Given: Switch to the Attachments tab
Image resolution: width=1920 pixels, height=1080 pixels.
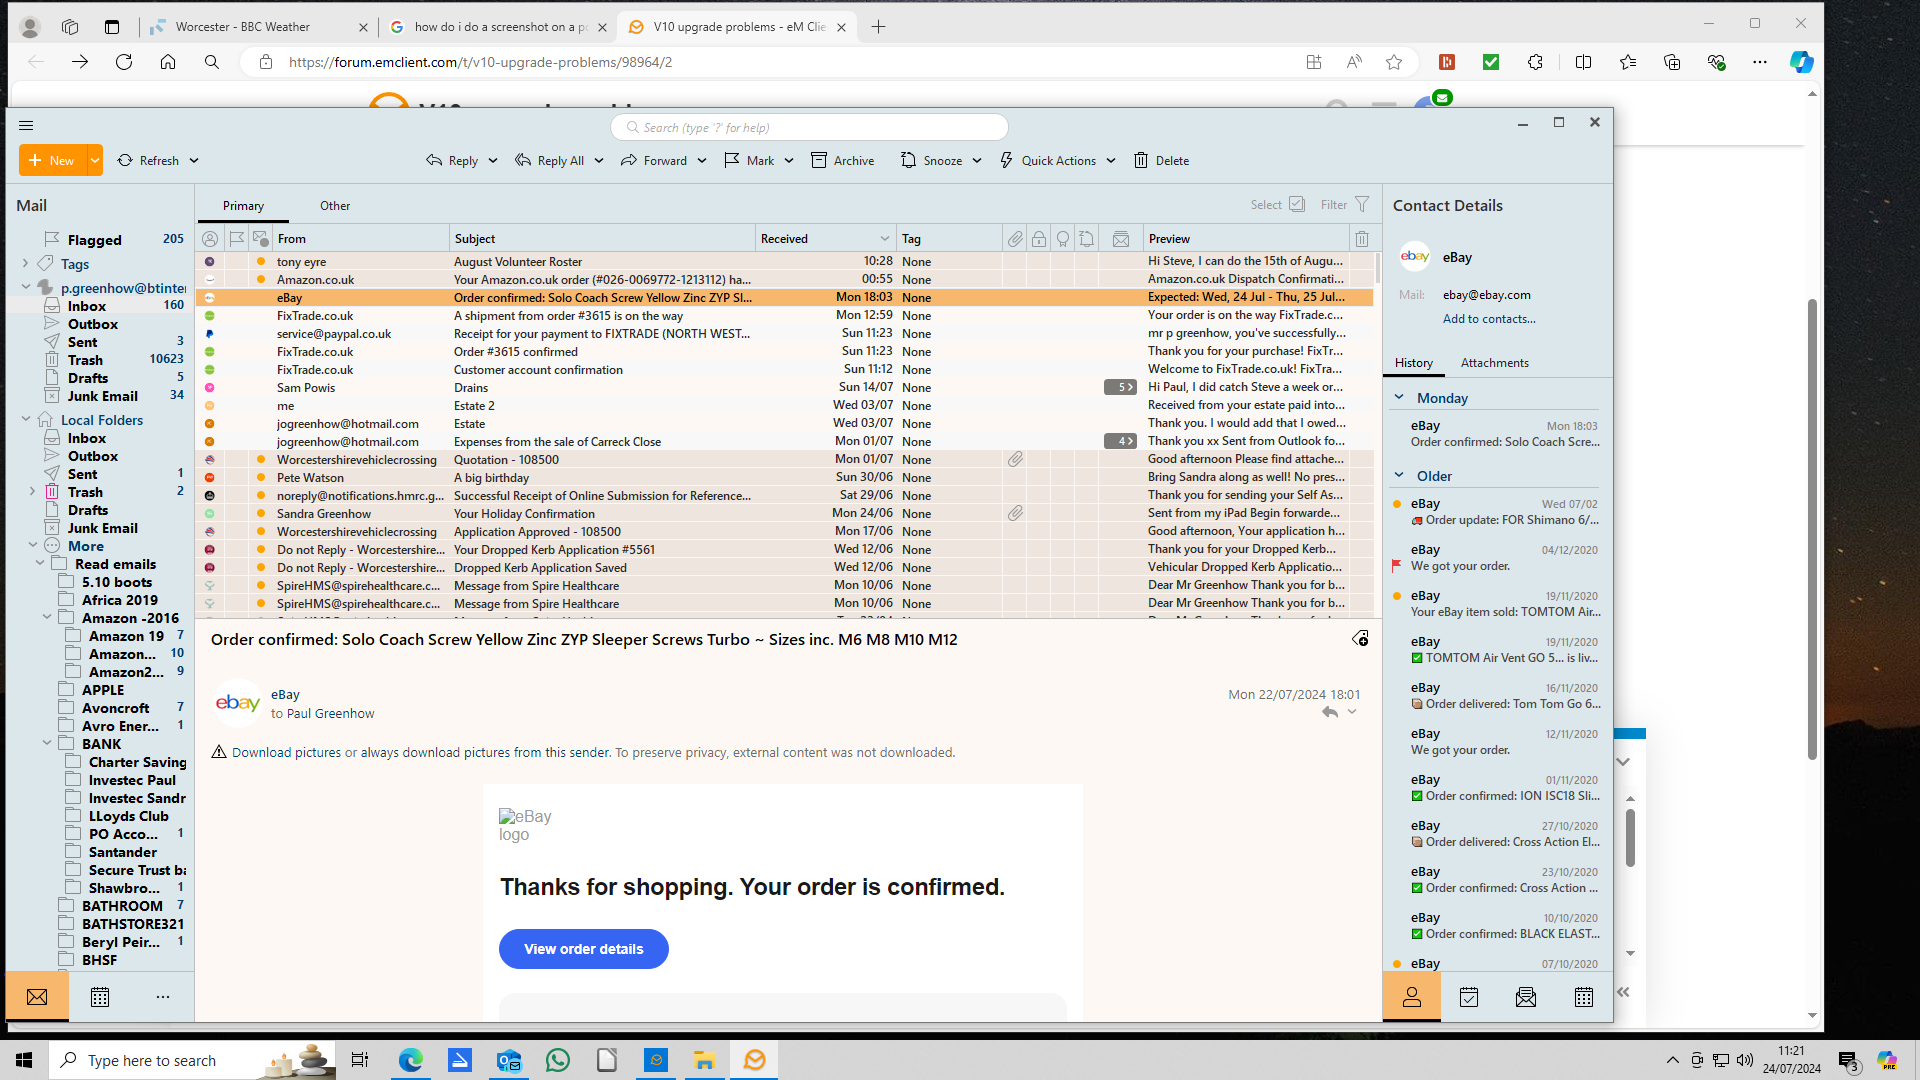Looking at the screenshot, I should click(x=1494, y=363).
